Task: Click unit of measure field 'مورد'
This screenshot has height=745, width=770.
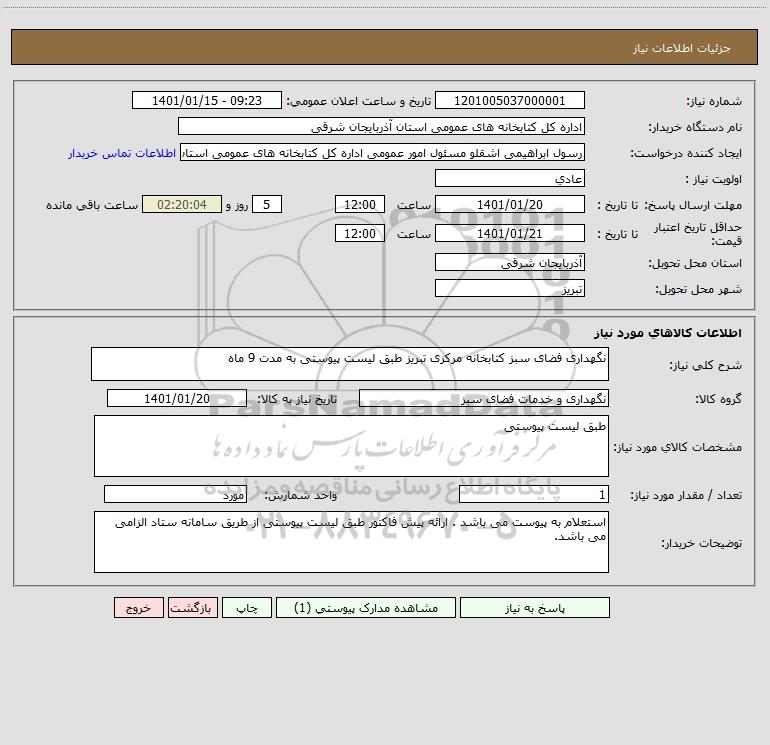Action: (x=175, y=494)
